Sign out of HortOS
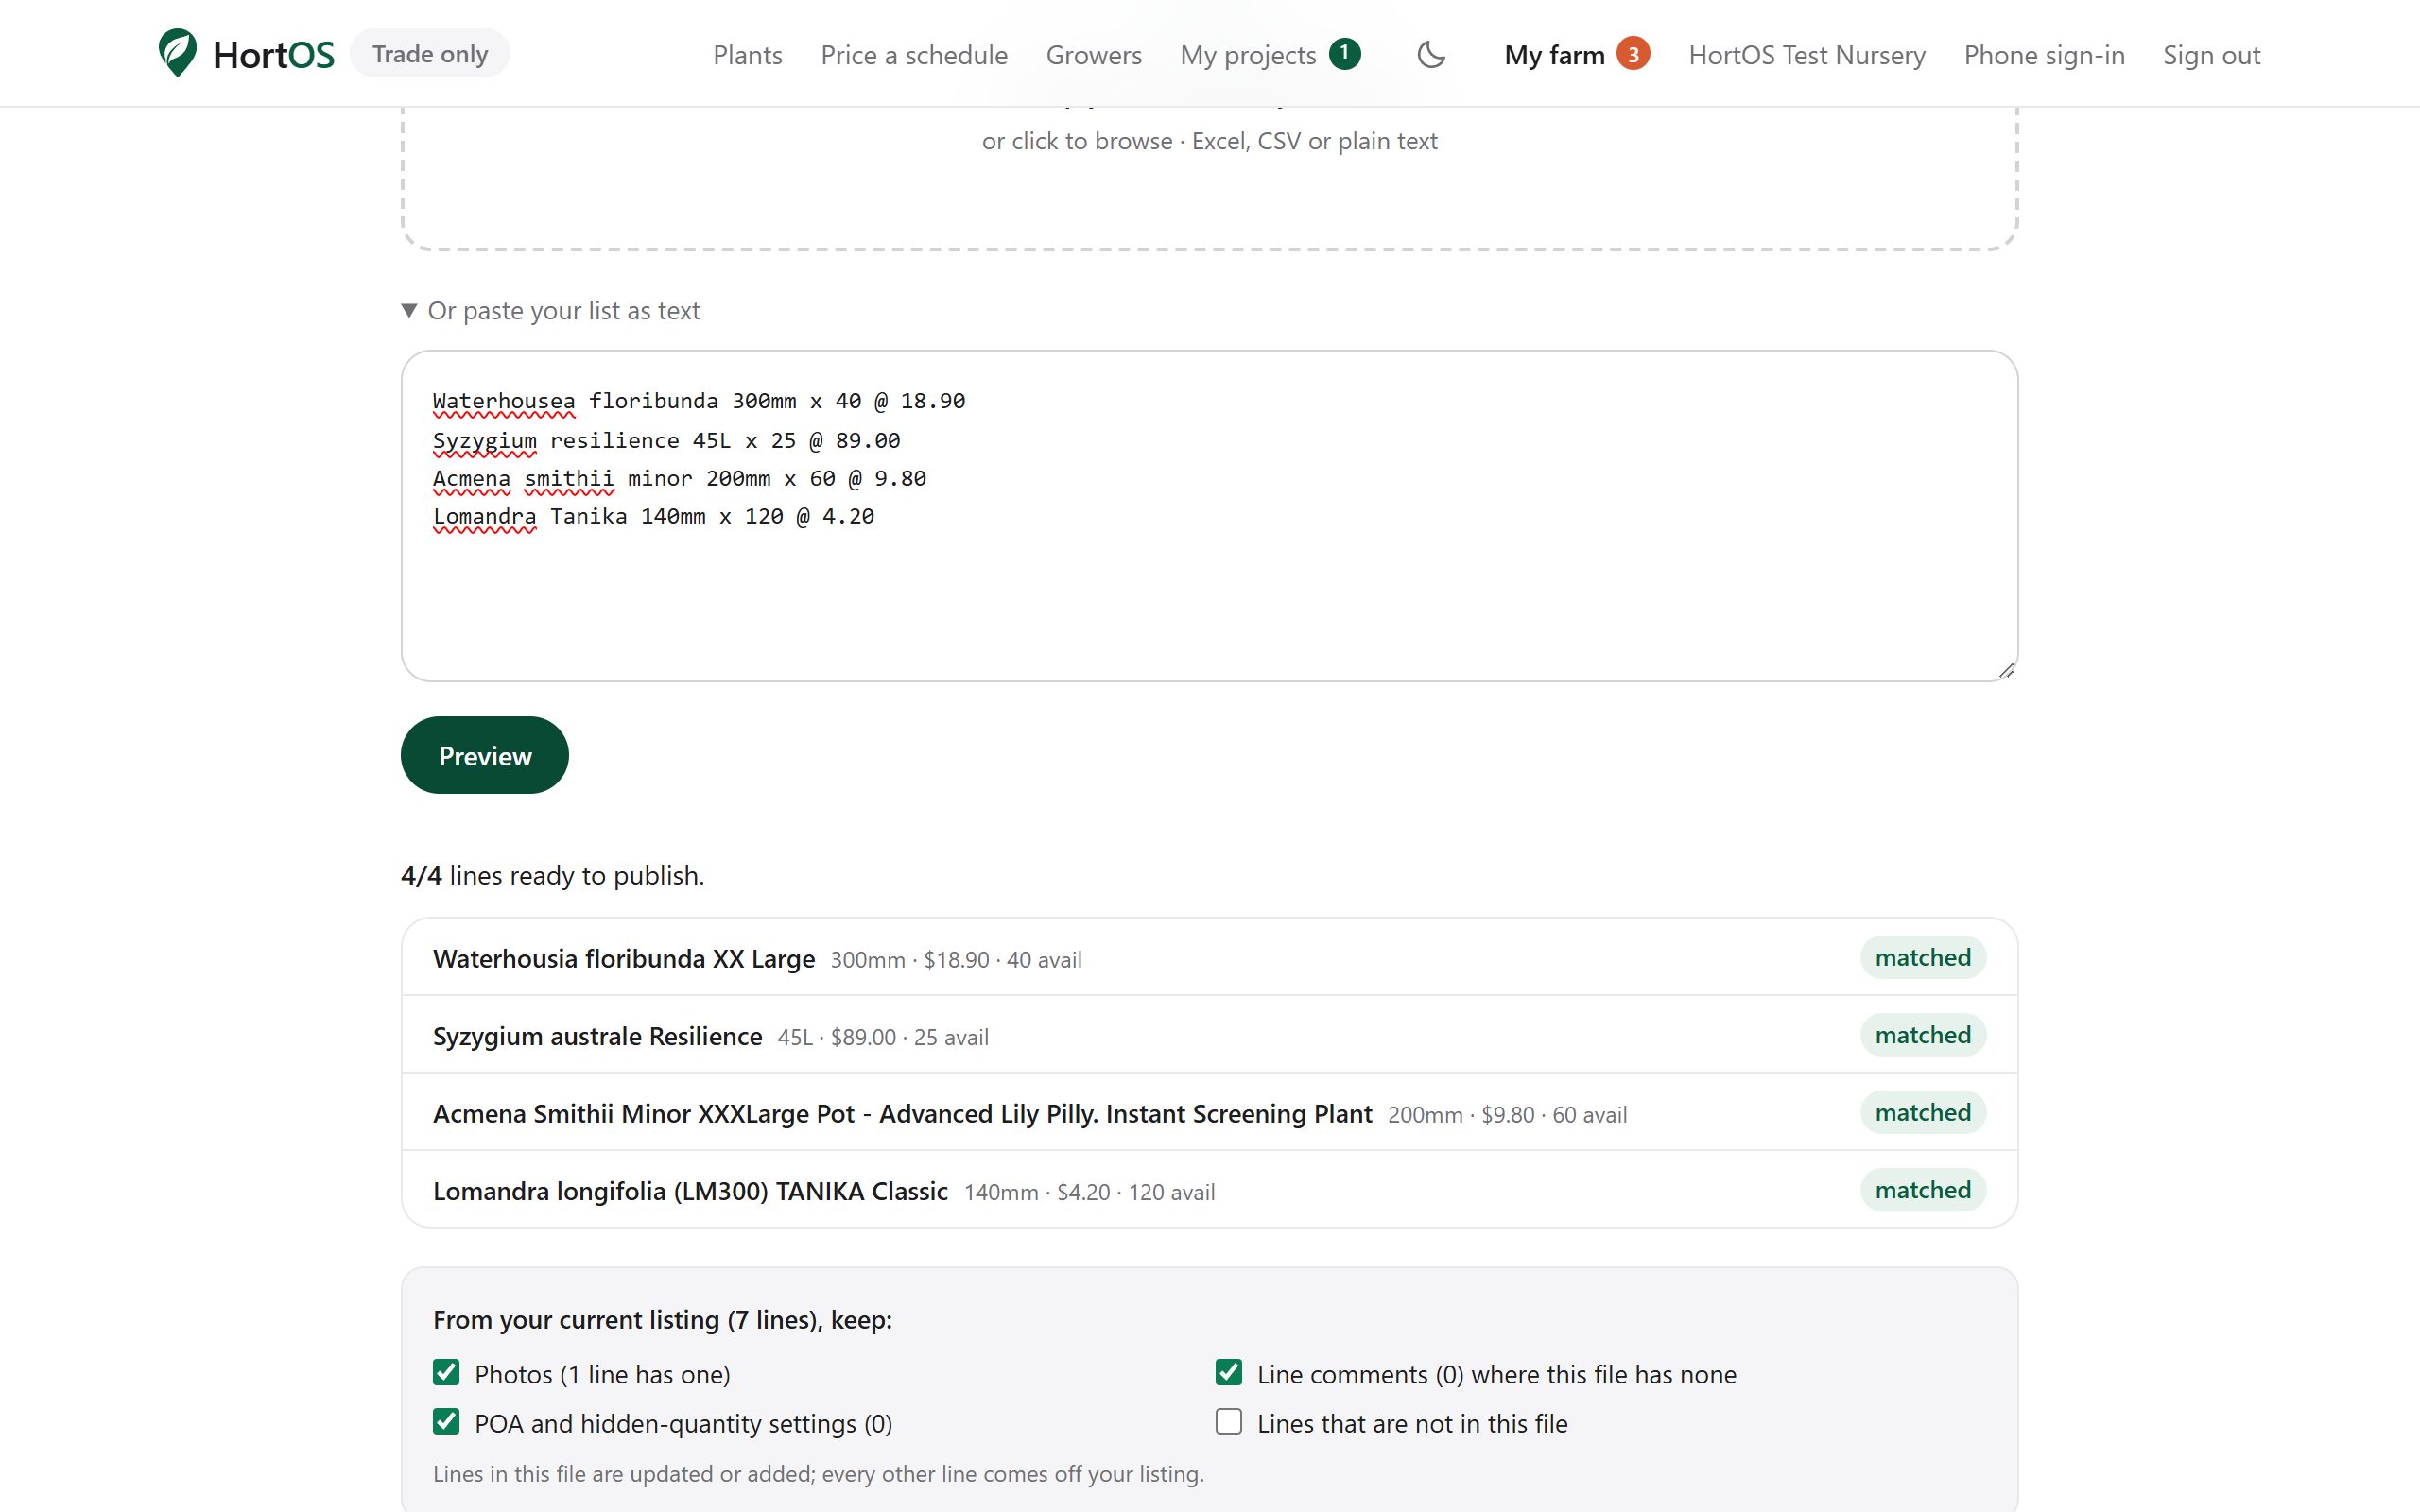 point(2210,55)
